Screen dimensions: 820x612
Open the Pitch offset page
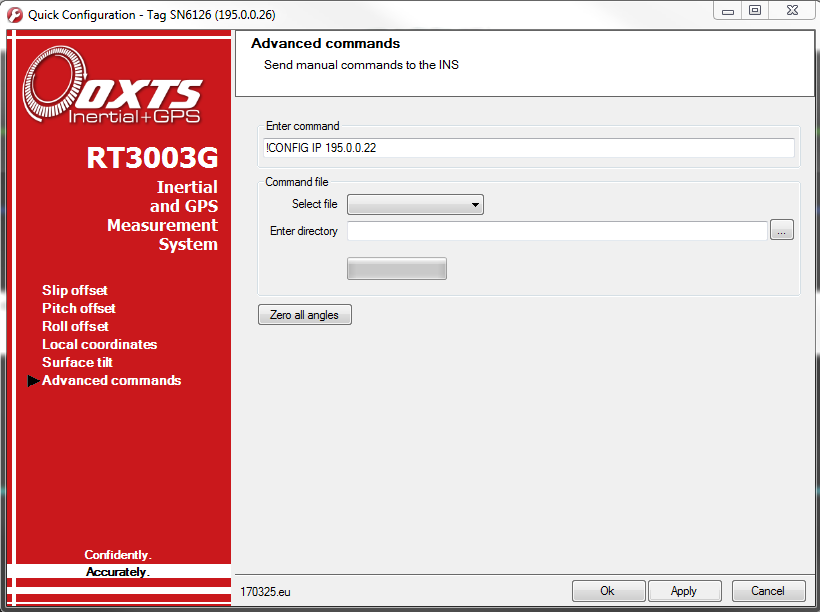[x=78, y=308]
